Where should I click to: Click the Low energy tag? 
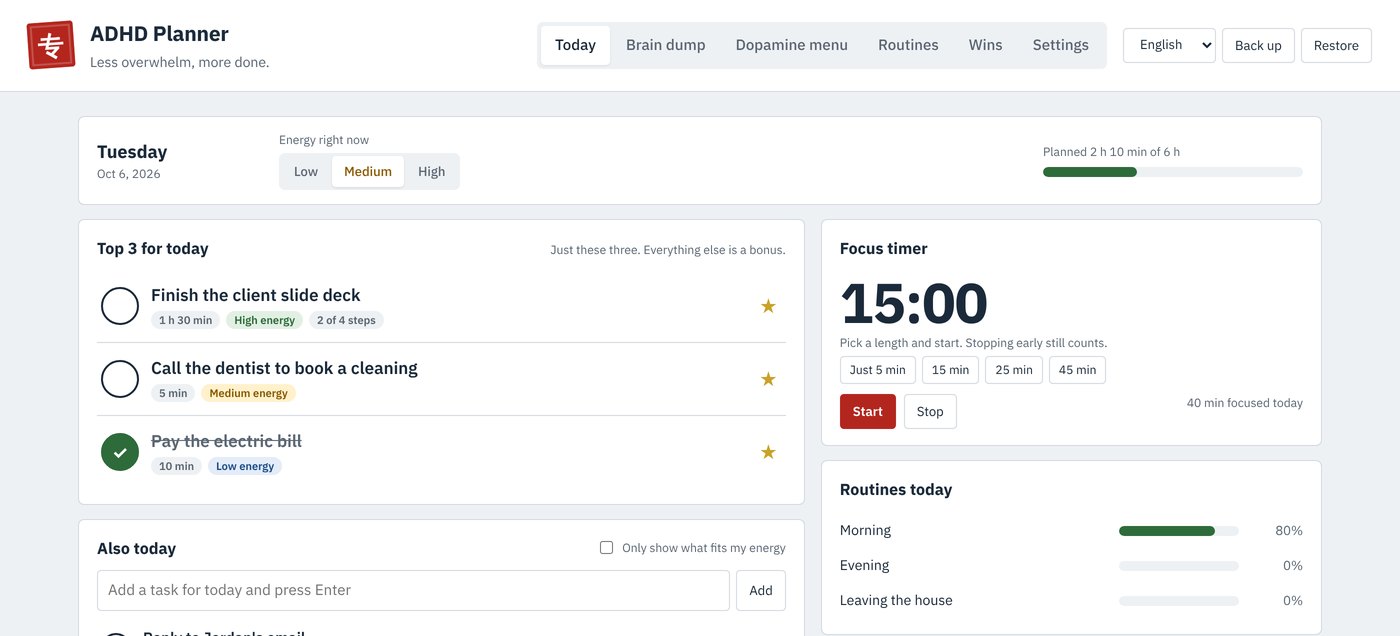pos(245,466)
